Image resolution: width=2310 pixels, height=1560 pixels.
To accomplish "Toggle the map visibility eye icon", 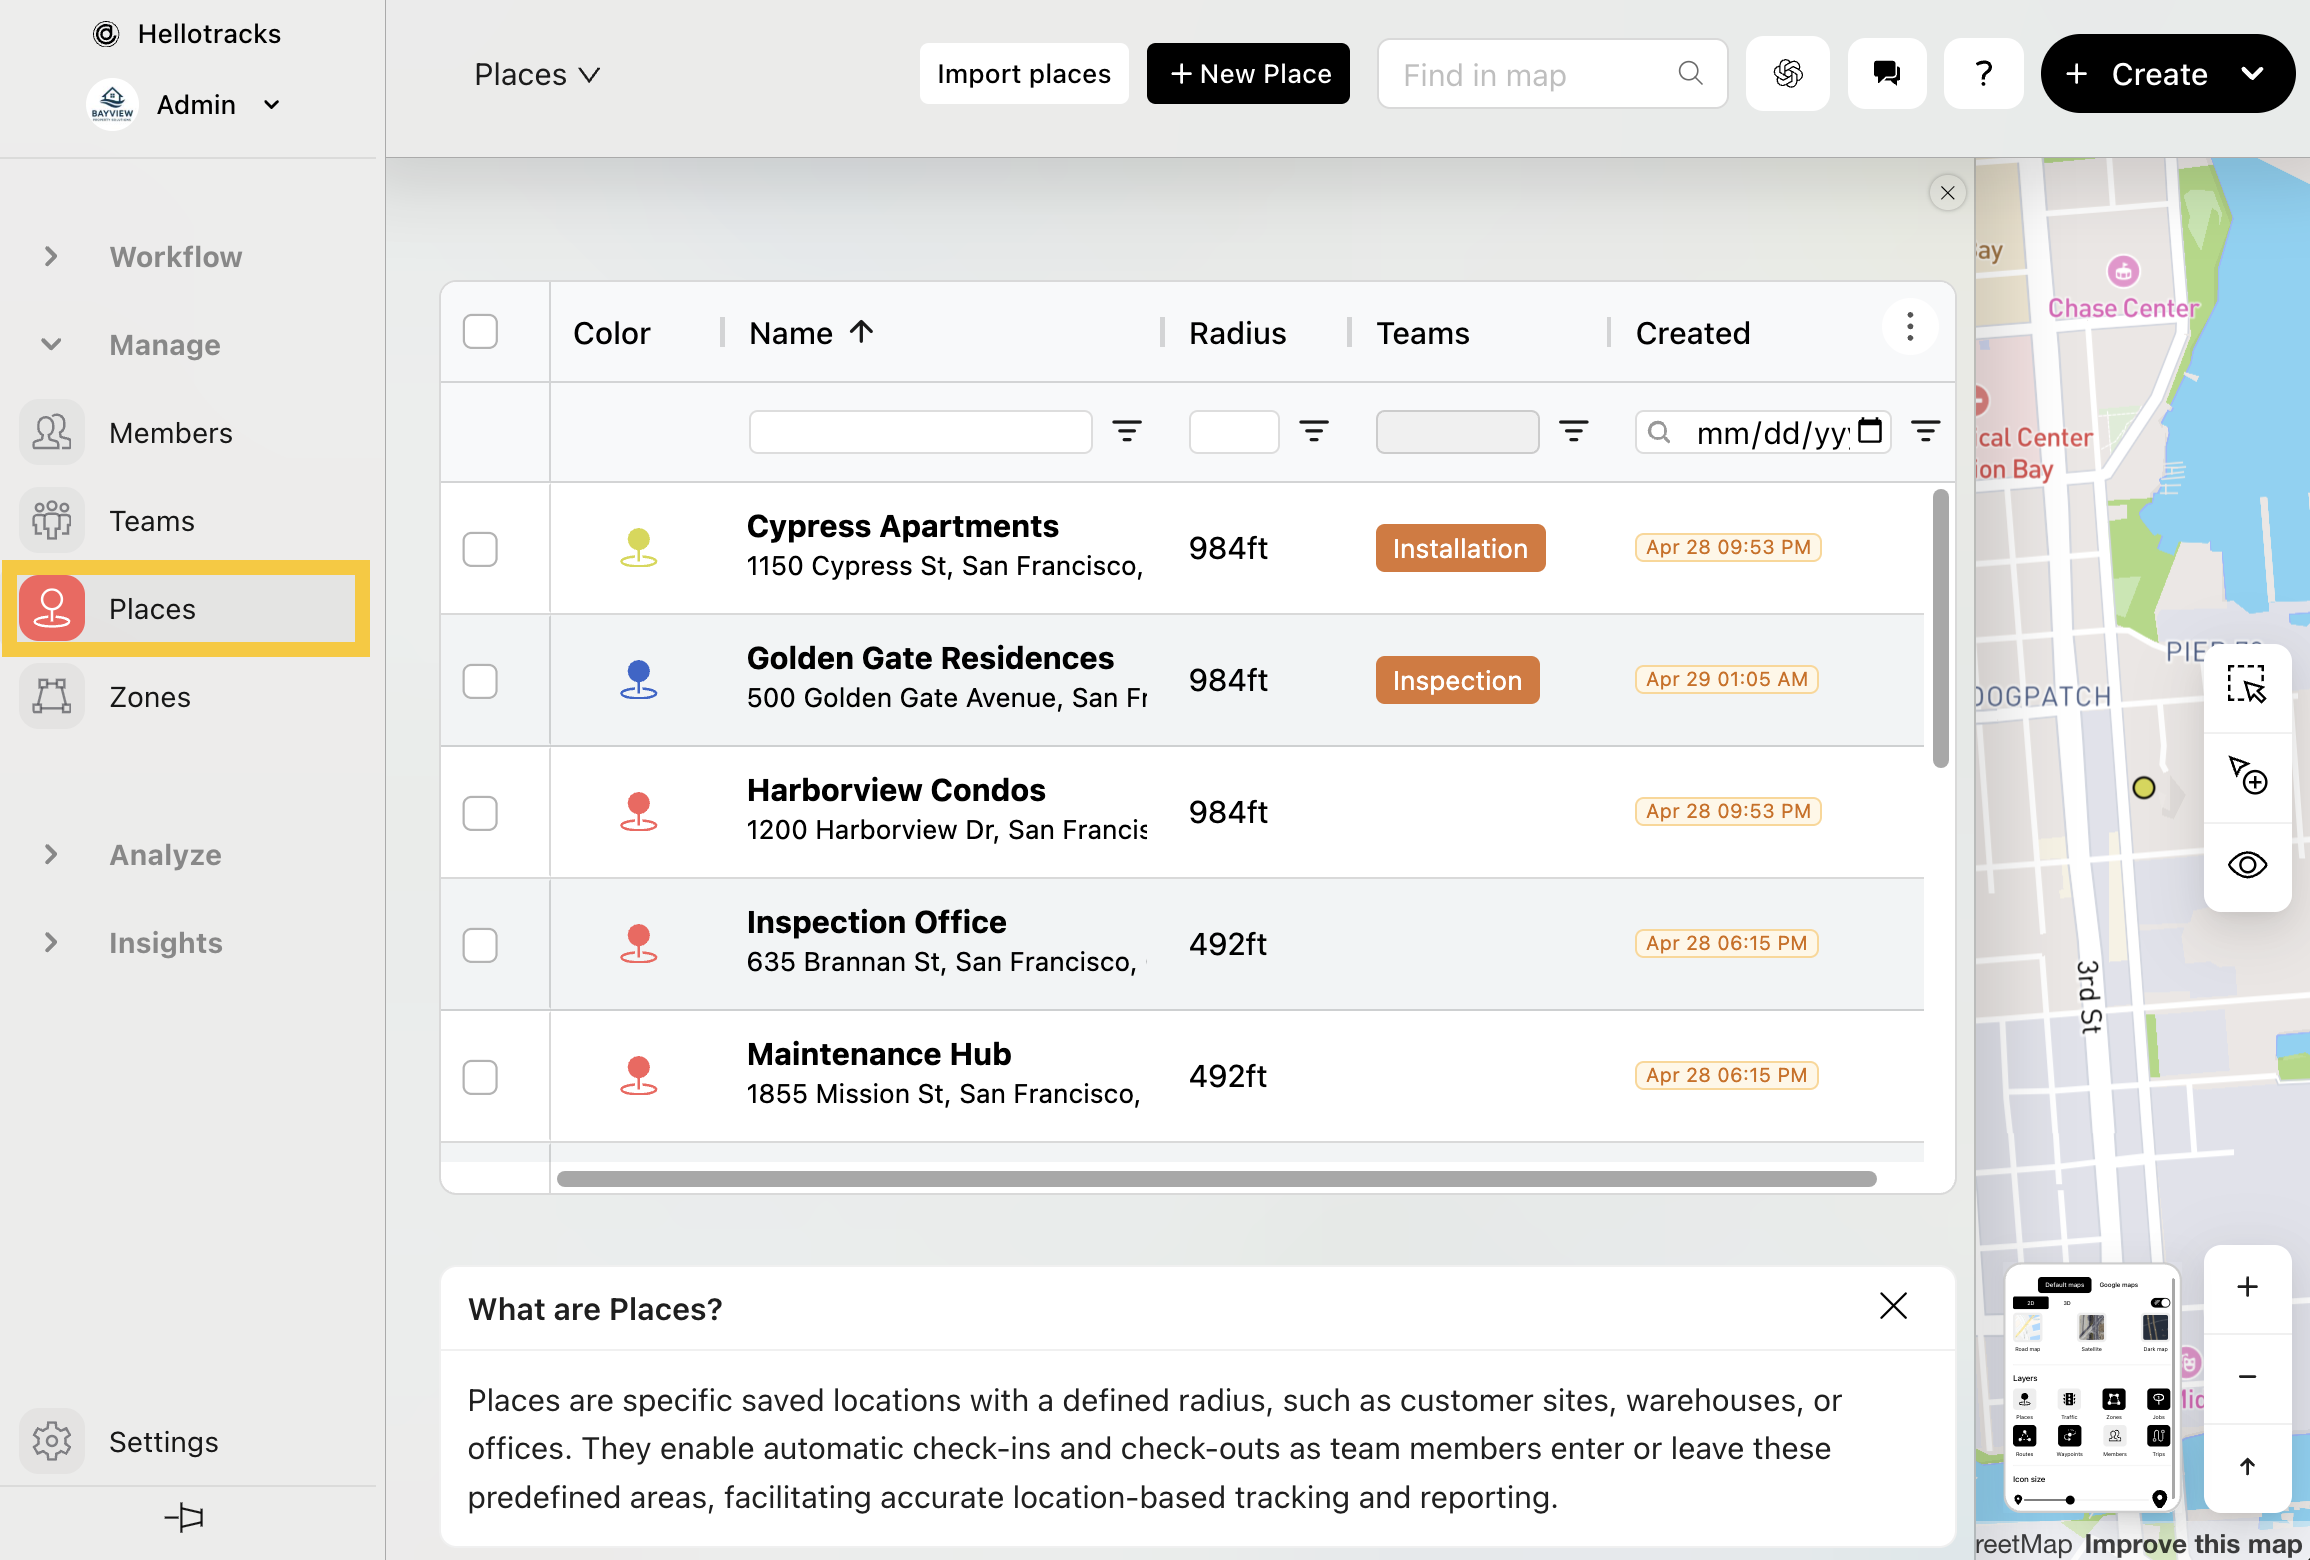I will point(2246,865).
